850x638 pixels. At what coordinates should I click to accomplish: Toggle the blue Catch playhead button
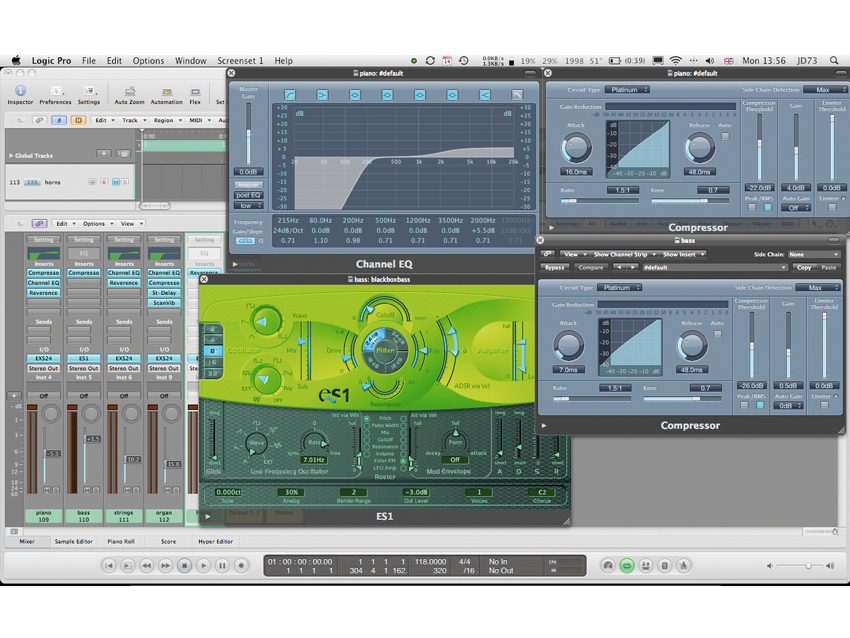59,120
